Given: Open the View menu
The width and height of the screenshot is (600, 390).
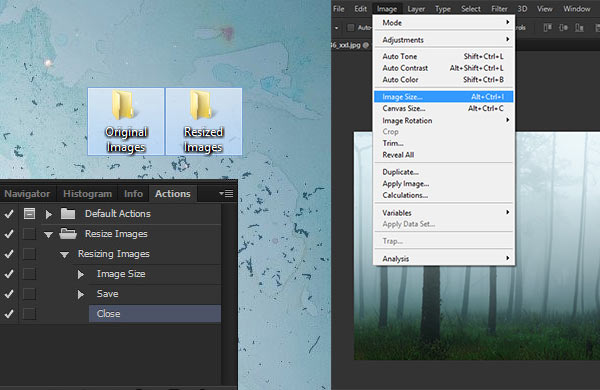Looking at the screenshot, I should [545, 9].
